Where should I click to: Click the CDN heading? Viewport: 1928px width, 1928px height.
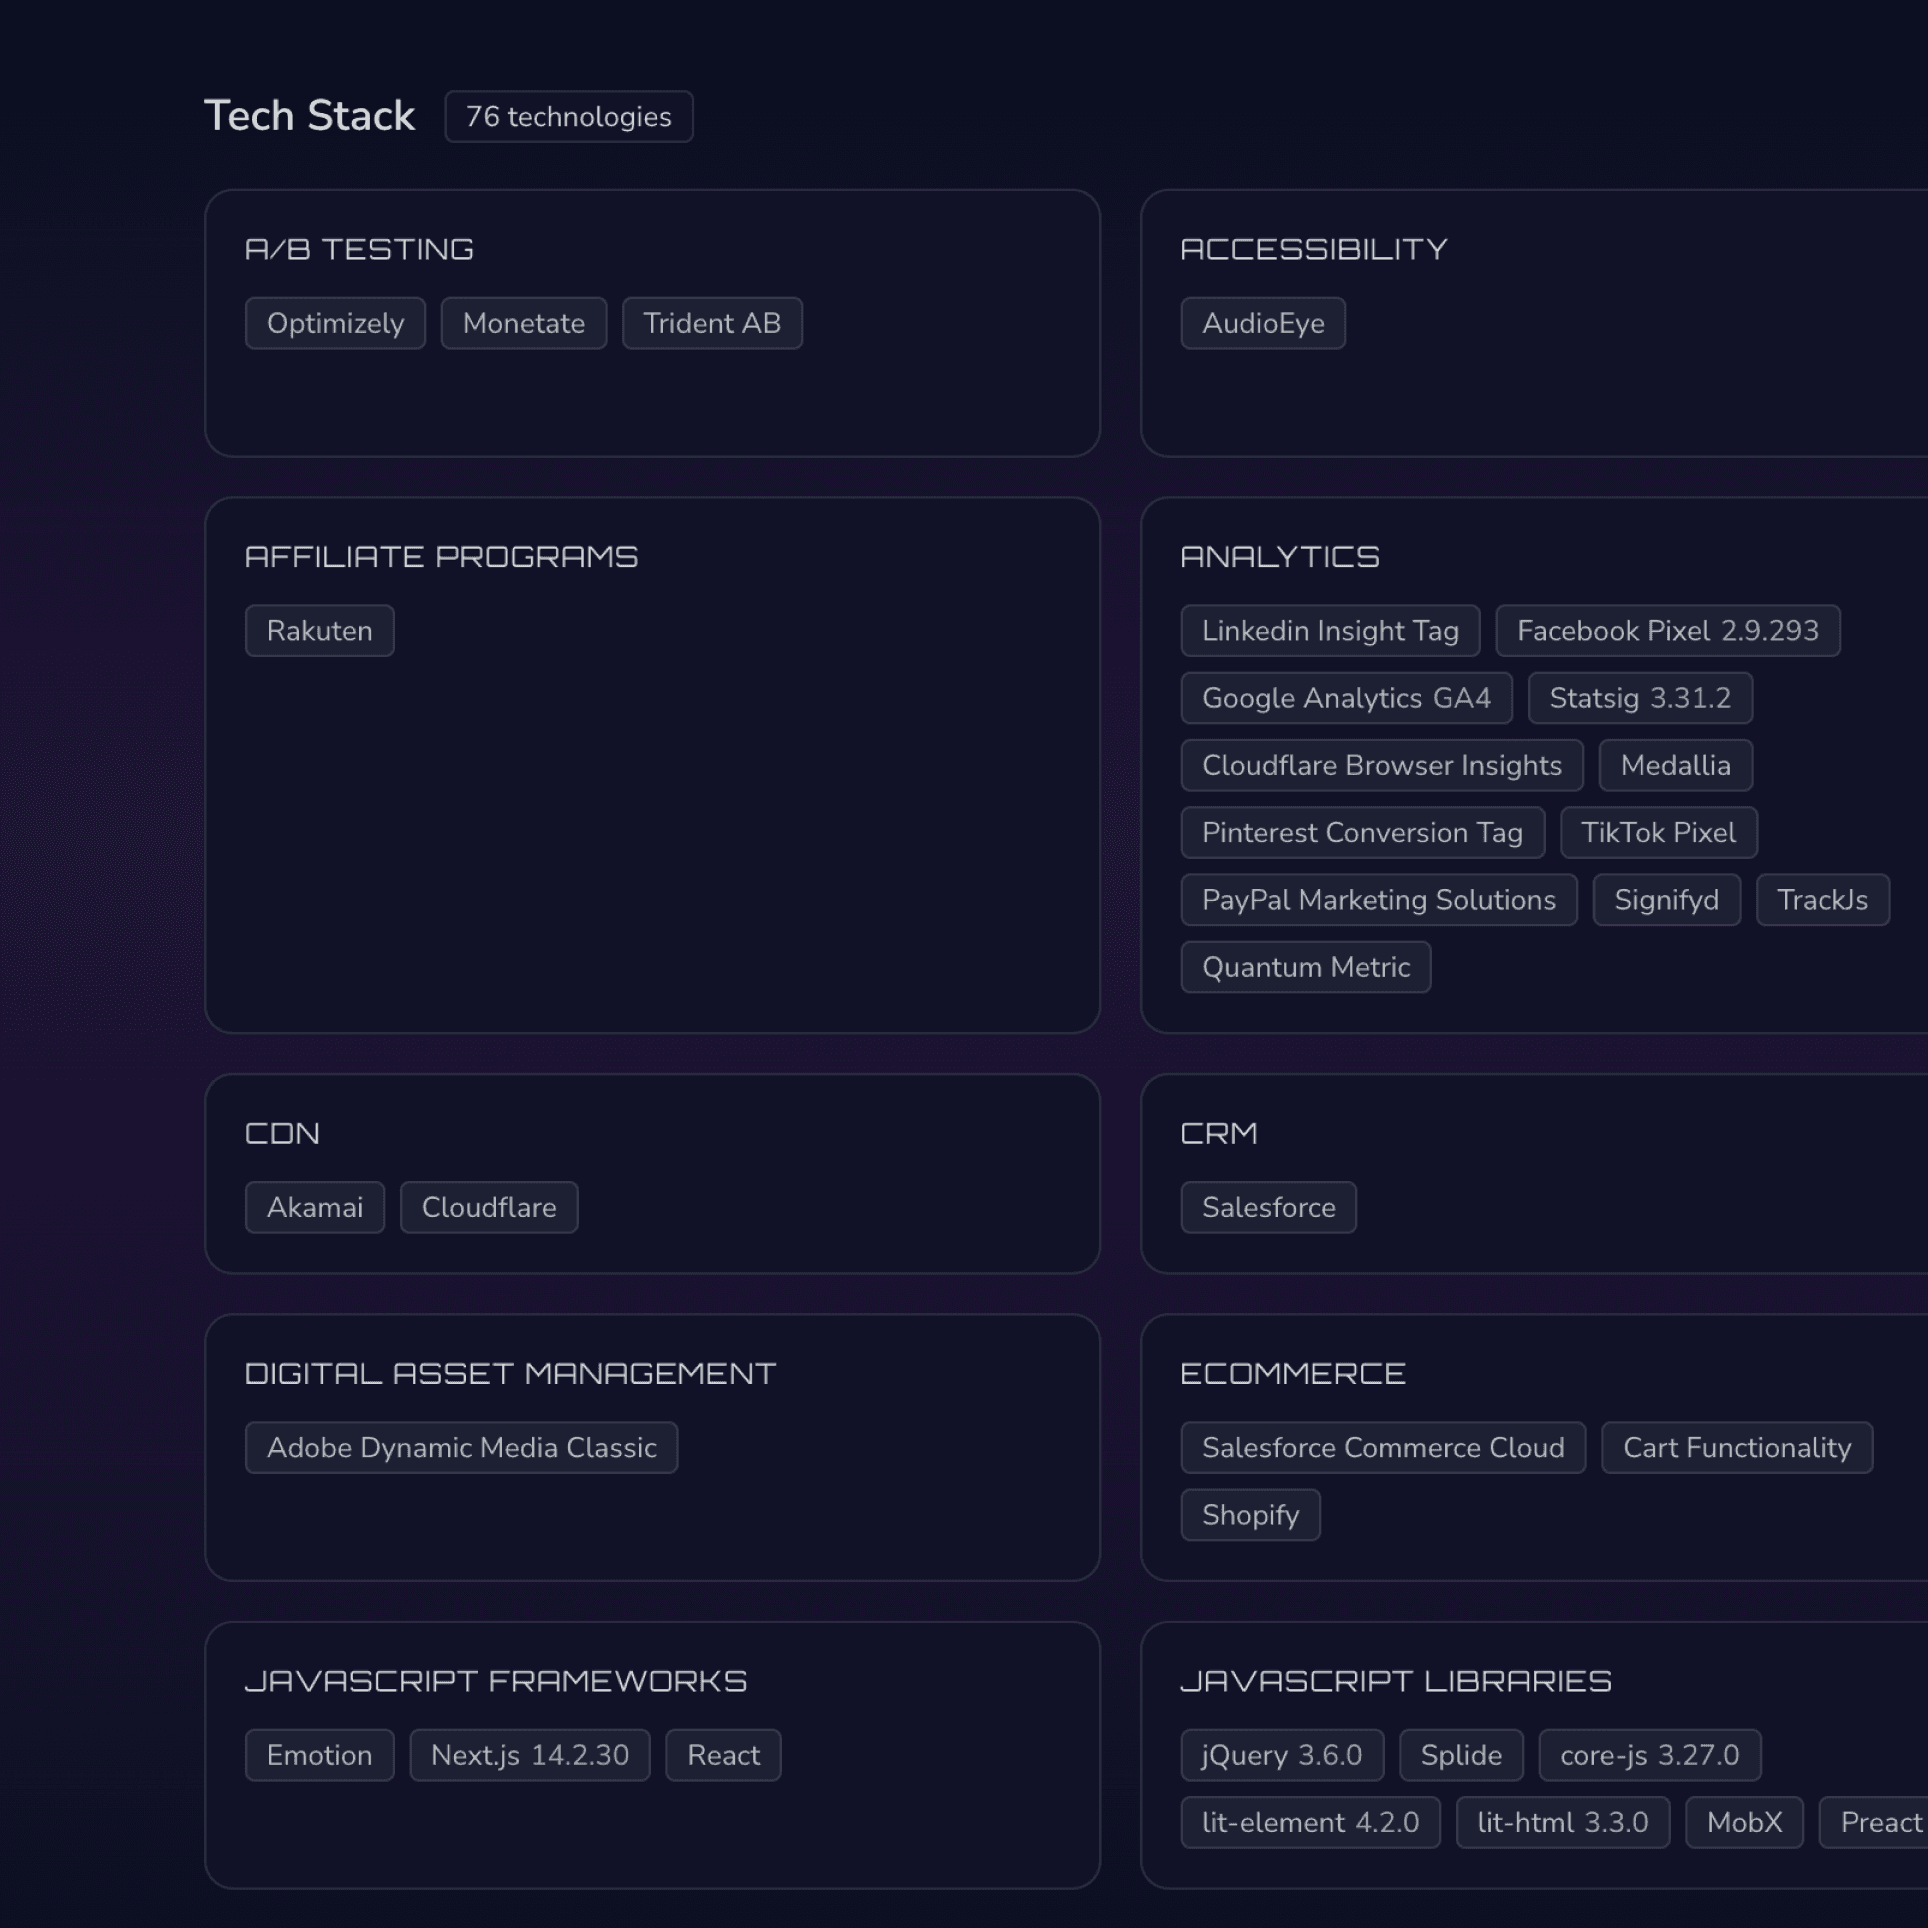282,1134
